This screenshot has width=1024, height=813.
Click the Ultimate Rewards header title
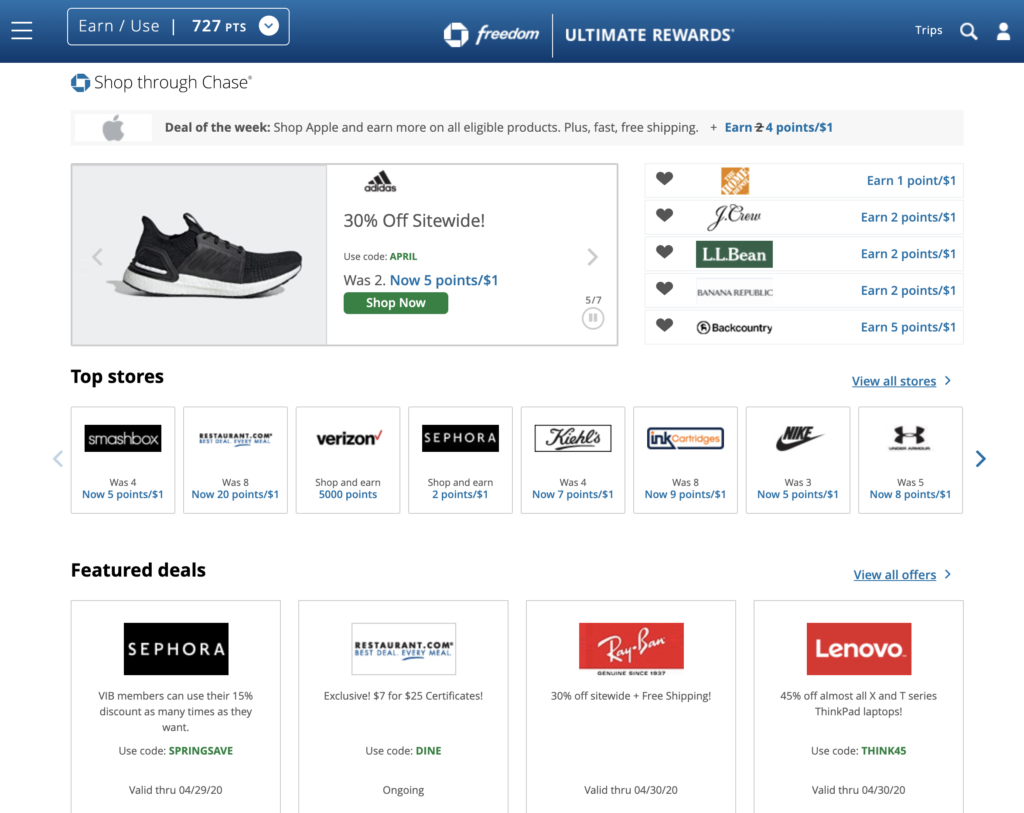(x=649, y=35)
